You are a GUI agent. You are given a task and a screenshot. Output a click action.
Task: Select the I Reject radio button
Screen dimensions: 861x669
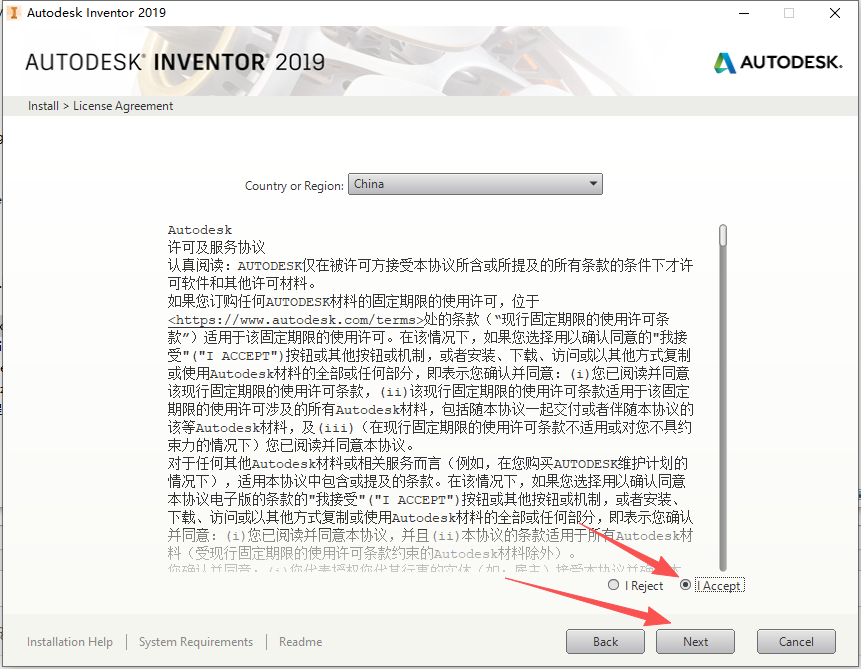pos(612,585)
